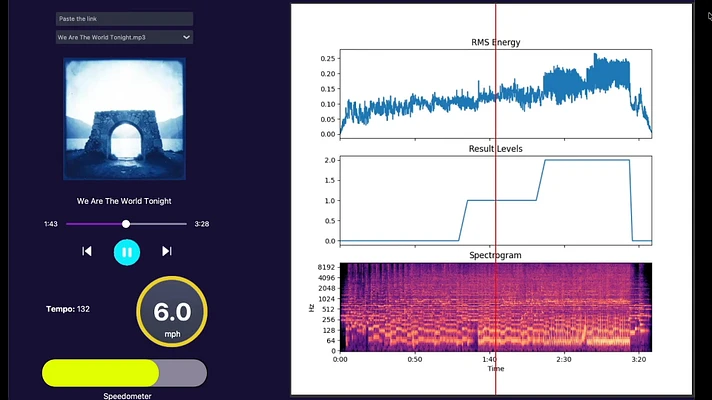Click the 3:20 tick on the time axis

(x=638, y=359)
